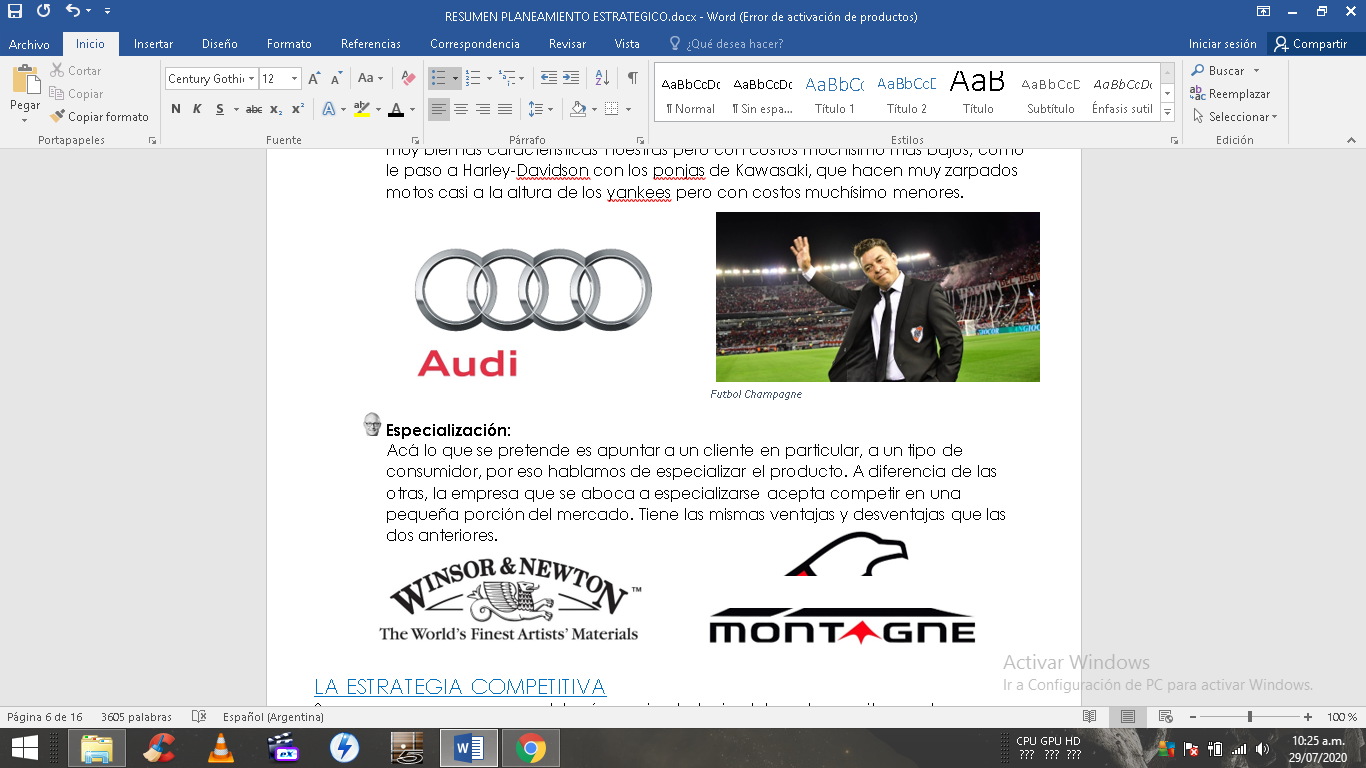Switch to the Revisar tab
Screen dimensions: 1366x768
tap(567, 44)
